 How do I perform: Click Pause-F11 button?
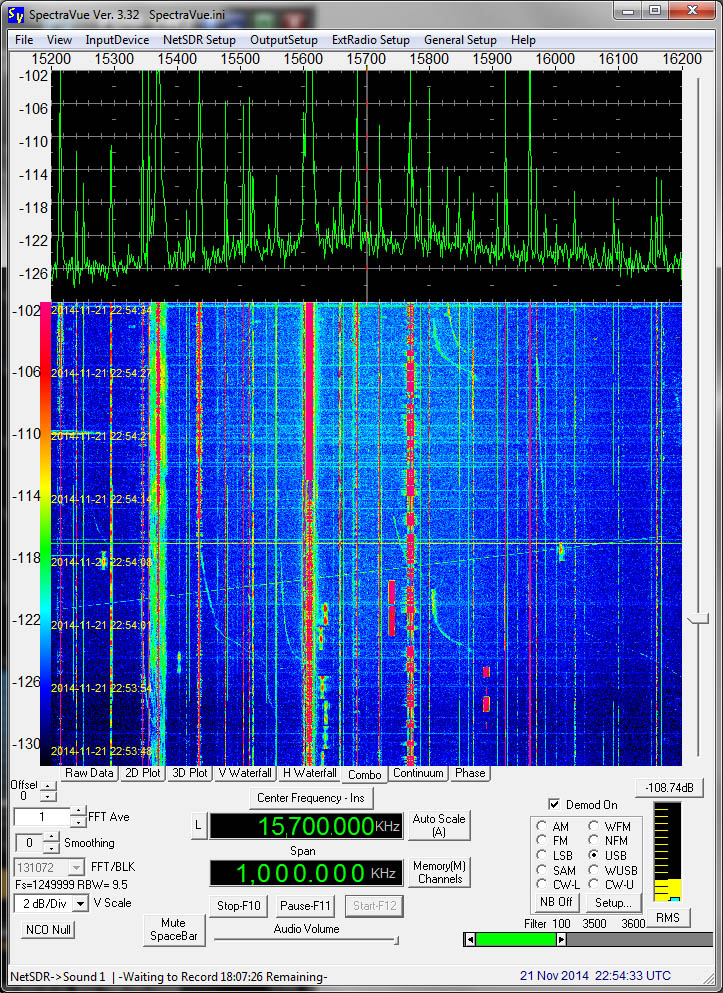[305, 906]
